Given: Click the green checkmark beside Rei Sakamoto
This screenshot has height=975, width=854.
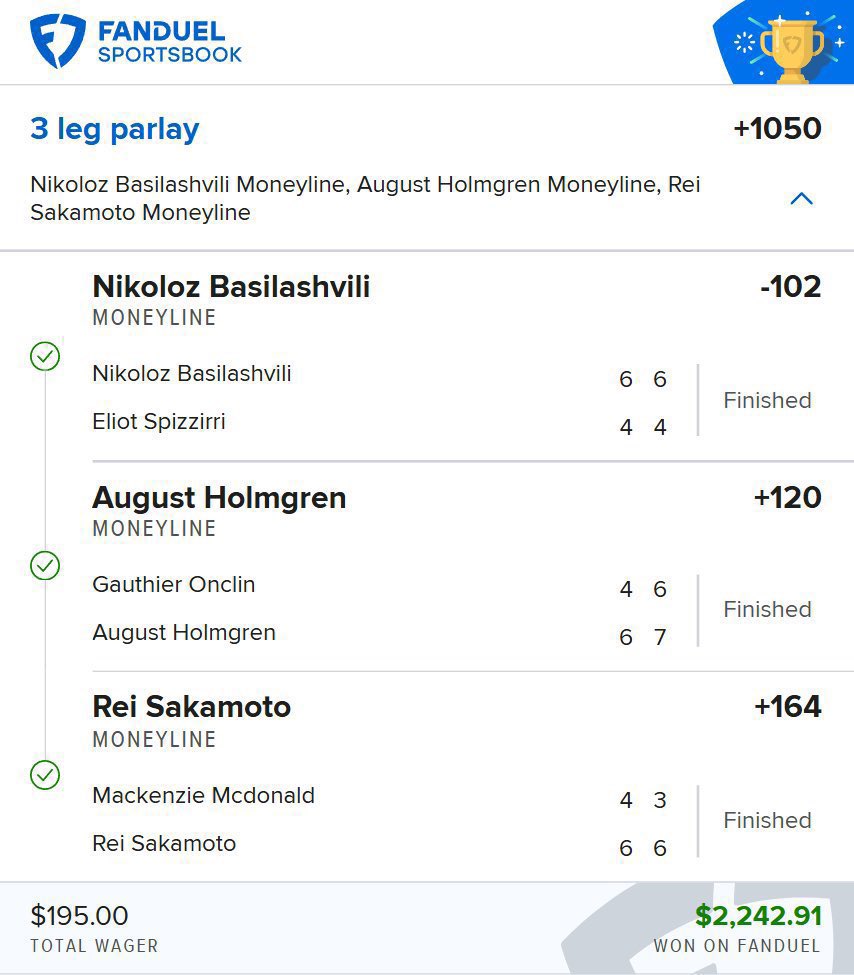Looking at the screenshot, I should (x=45, y=775).
